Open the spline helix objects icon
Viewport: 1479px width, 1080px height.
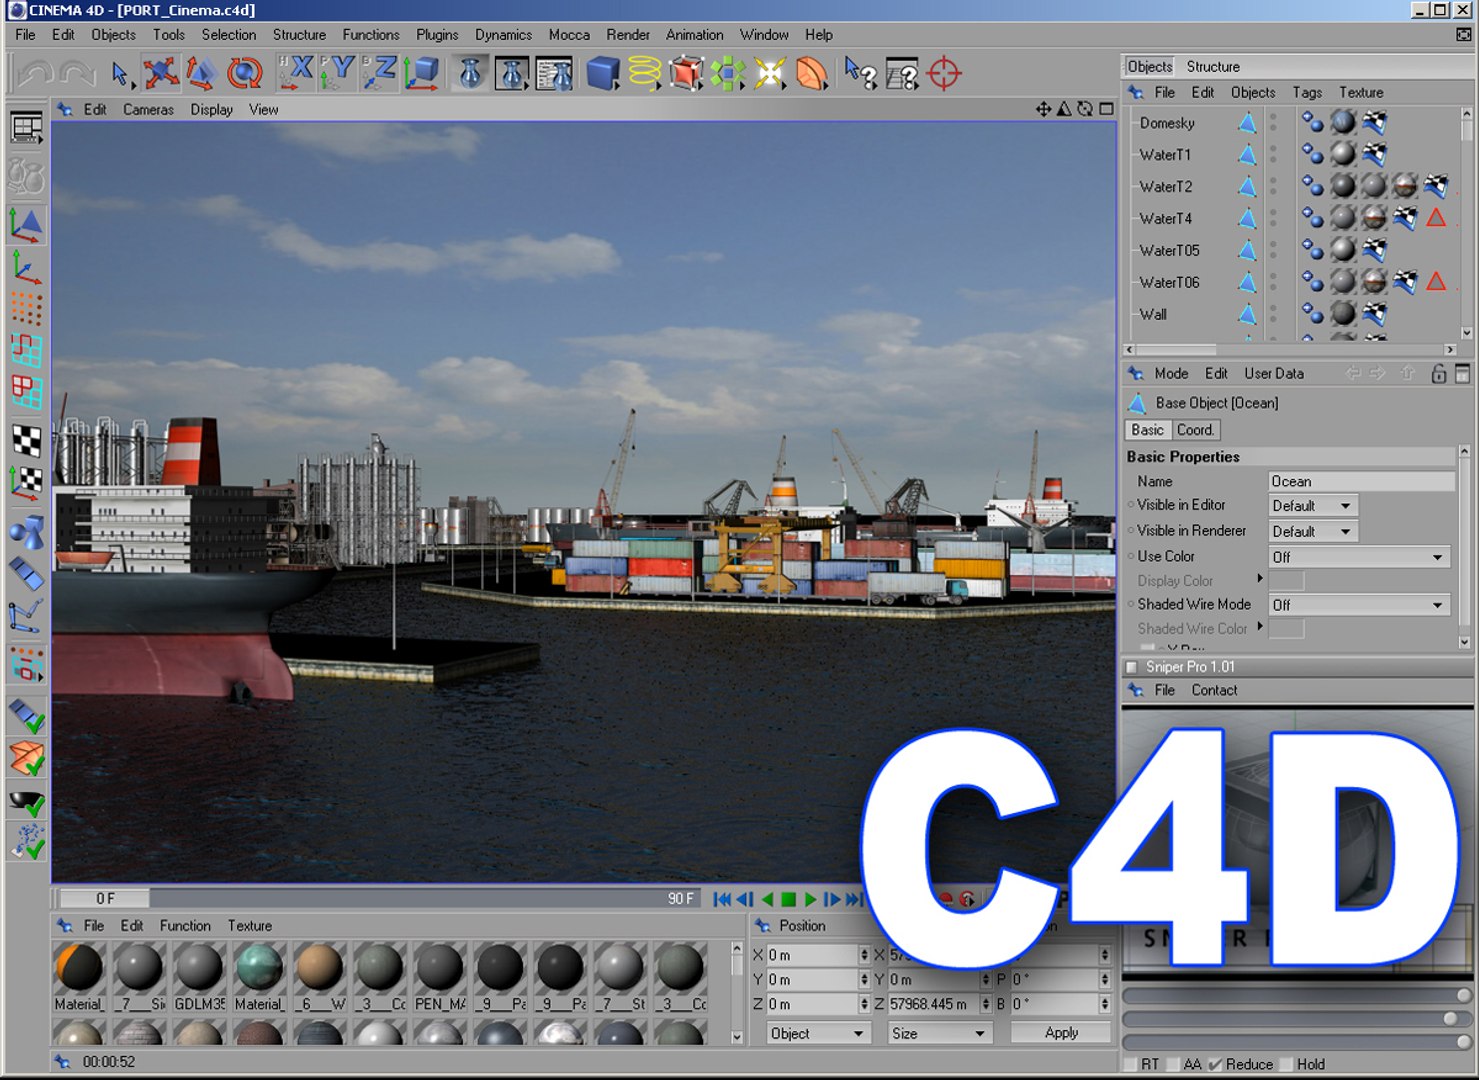coord(644,73)
